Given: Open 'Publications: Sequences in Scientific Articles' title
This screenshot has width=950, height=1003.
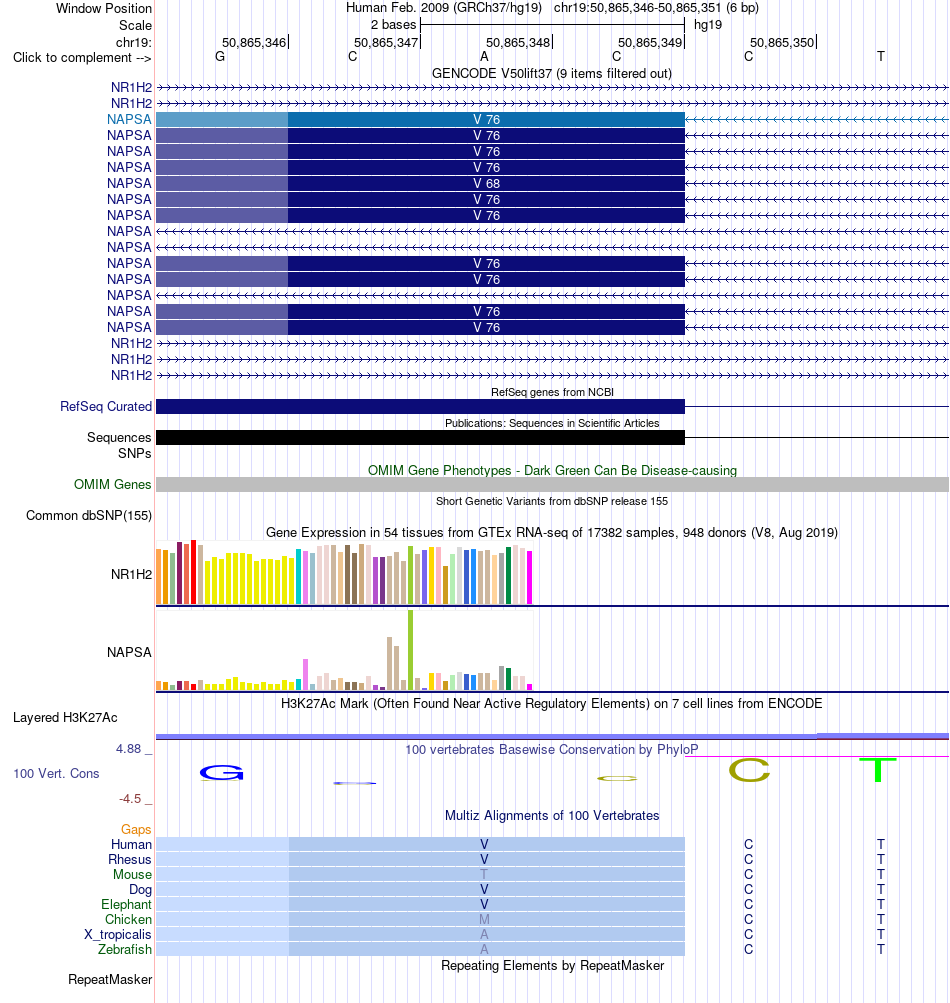Looking at the screenshot, I should click(552, 423).
